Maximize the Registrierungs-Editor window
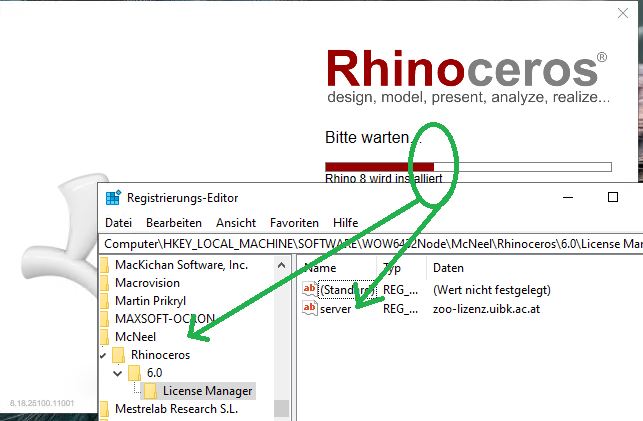The width and height of the screenshot is (643, 421). [613, 197]
